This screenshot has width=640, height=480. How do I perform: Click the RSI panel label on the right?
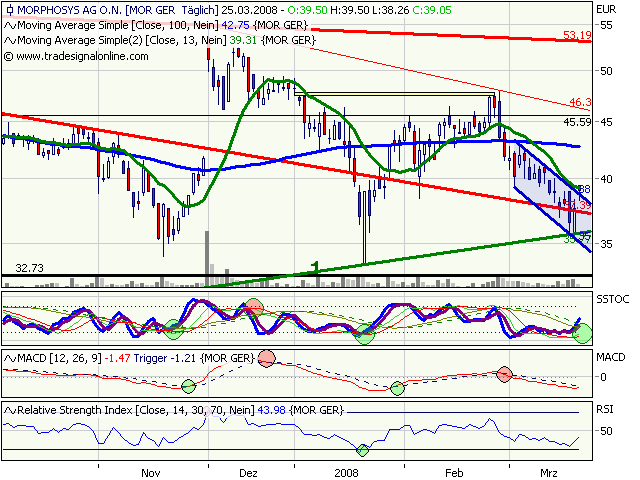coord(605,409)
